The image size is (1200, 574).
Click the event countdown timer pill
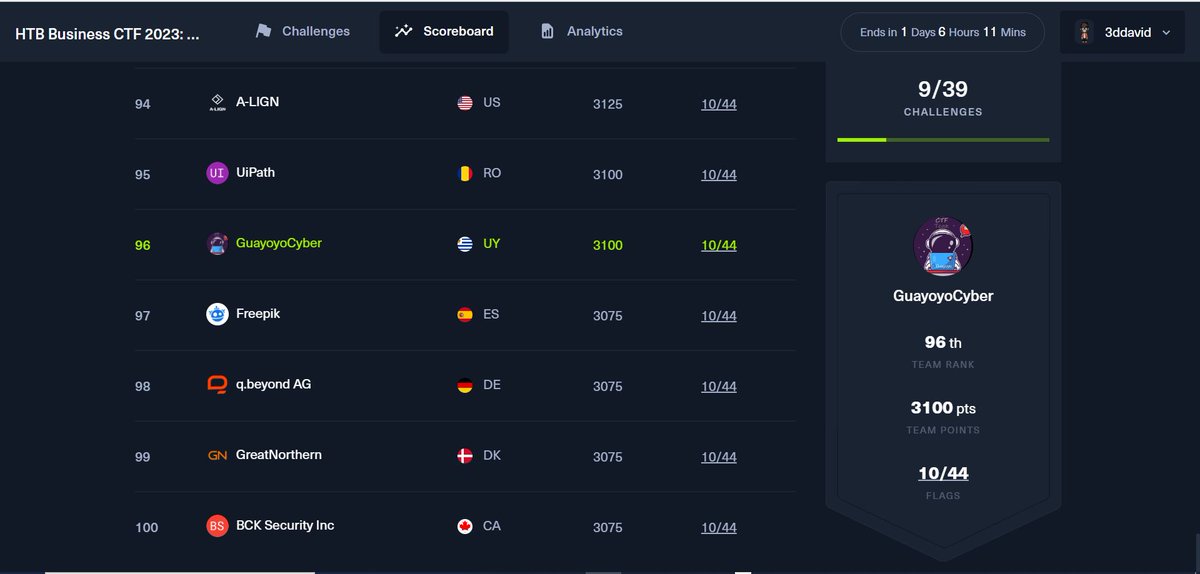[943, 32]
